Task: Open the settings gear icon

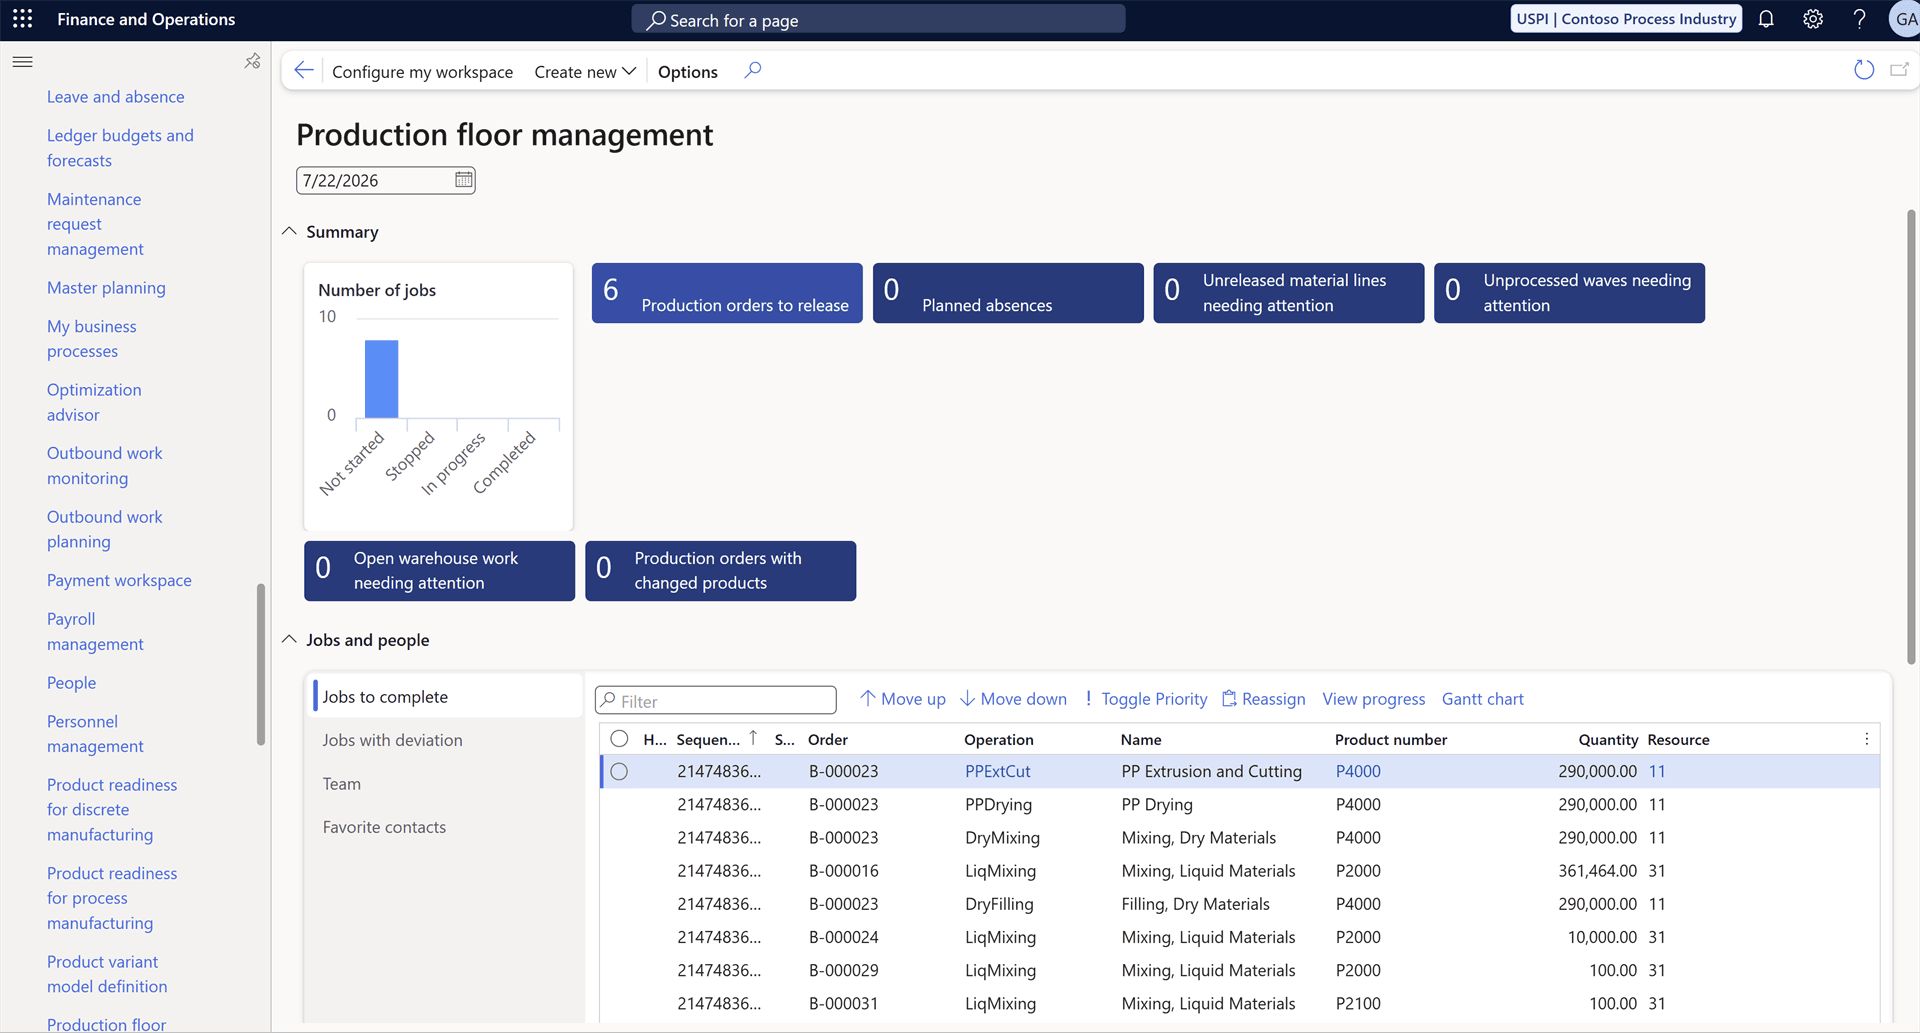Action: tap(1813, 19)
